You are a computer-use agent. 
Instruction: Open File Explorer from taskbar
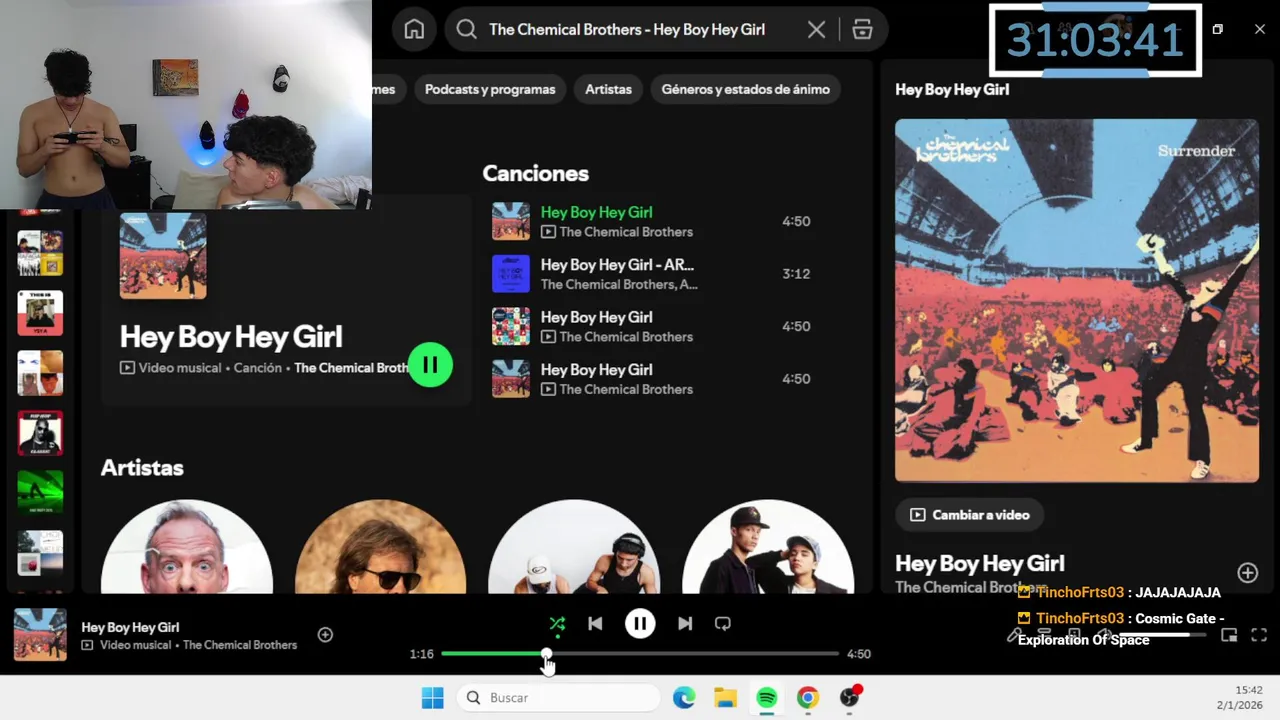click(x=725, y=698)
